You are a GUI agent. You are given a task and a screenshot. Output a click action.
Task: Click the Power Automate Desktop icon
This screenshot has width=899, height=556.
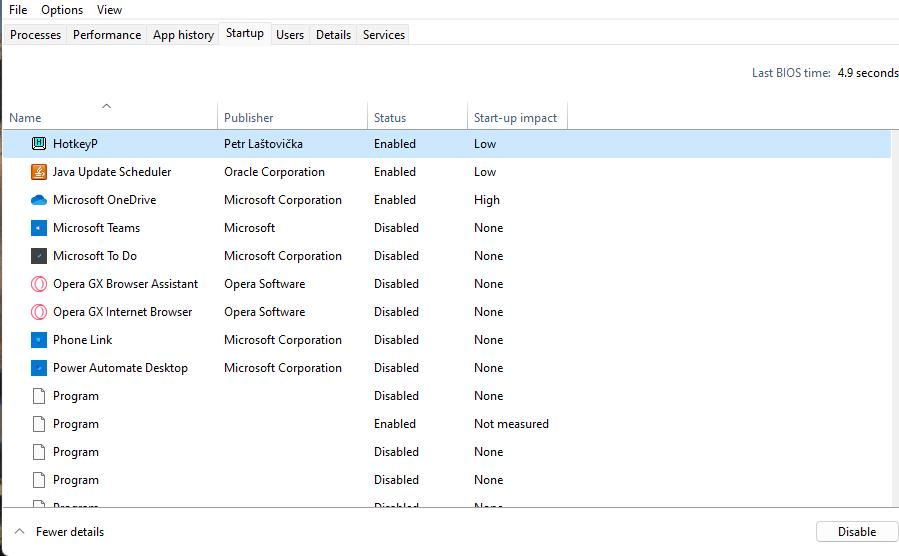tap(39, 368)
